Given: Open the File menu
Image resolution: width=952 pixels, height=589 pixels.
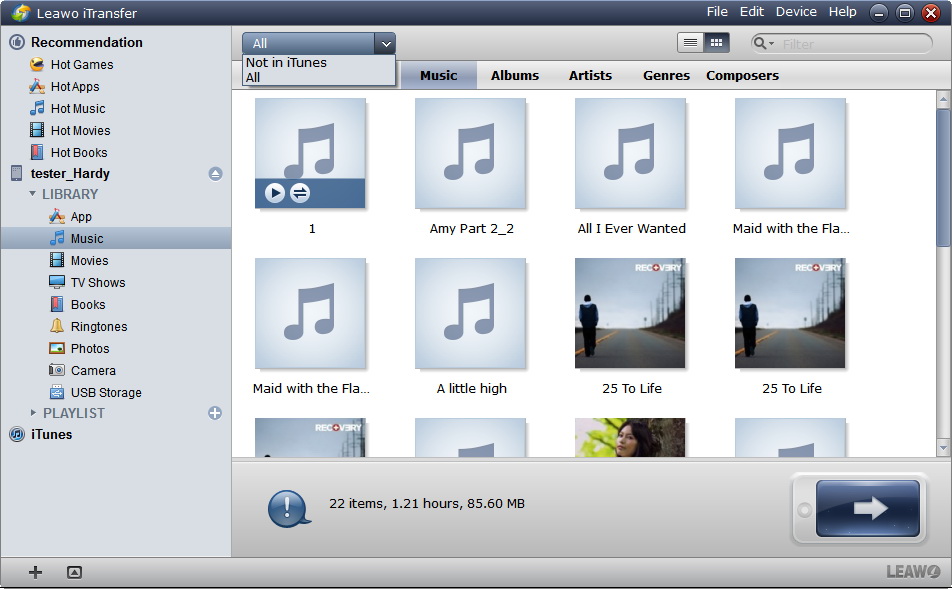Looking at the screenshot, I should (x=717, y=12).
